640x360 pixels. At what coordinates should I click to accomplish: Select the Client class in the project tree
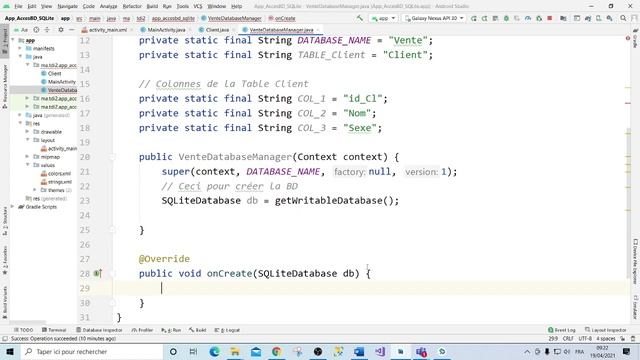pyautogui.click(x=54, y=73)
